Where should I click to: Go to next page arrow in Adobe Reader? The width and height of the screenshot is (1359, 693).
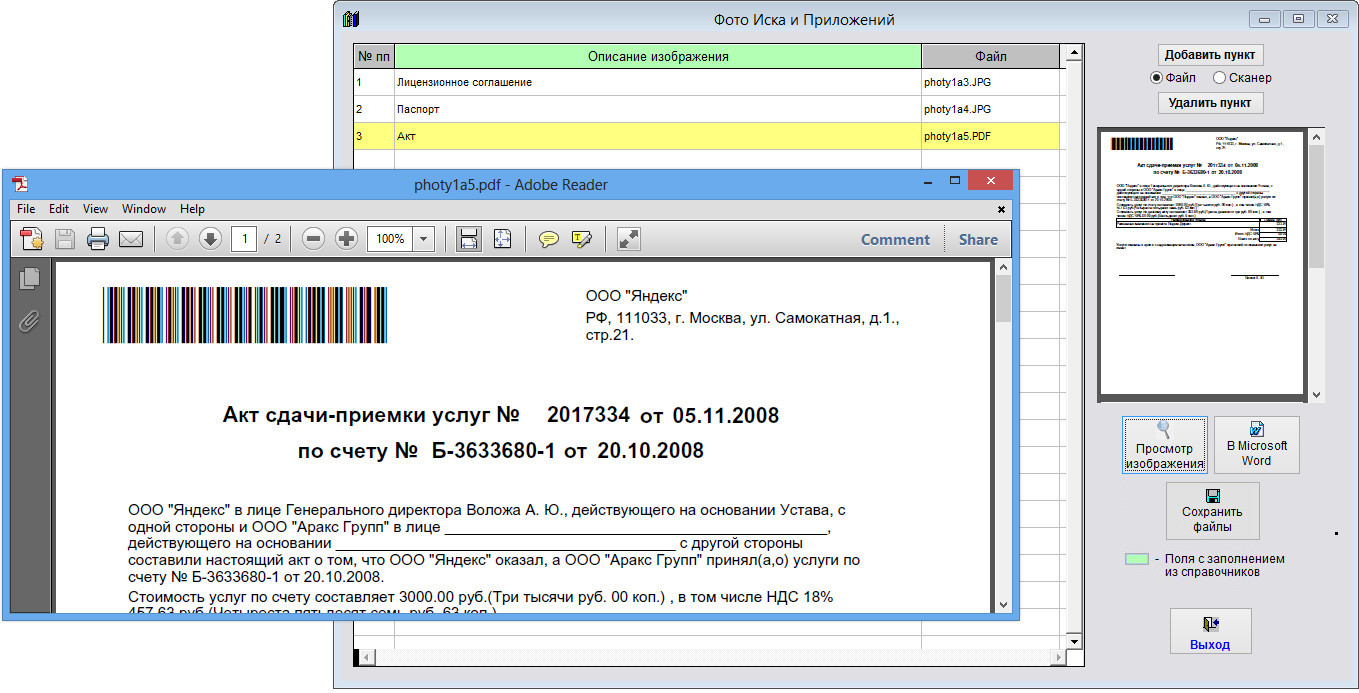[210, 239]
